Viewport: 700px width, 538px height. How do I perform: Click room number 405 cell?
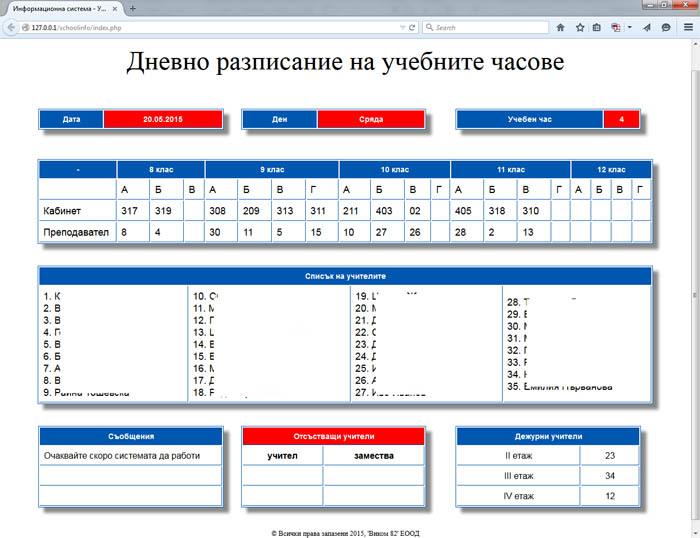click(467, 211)
